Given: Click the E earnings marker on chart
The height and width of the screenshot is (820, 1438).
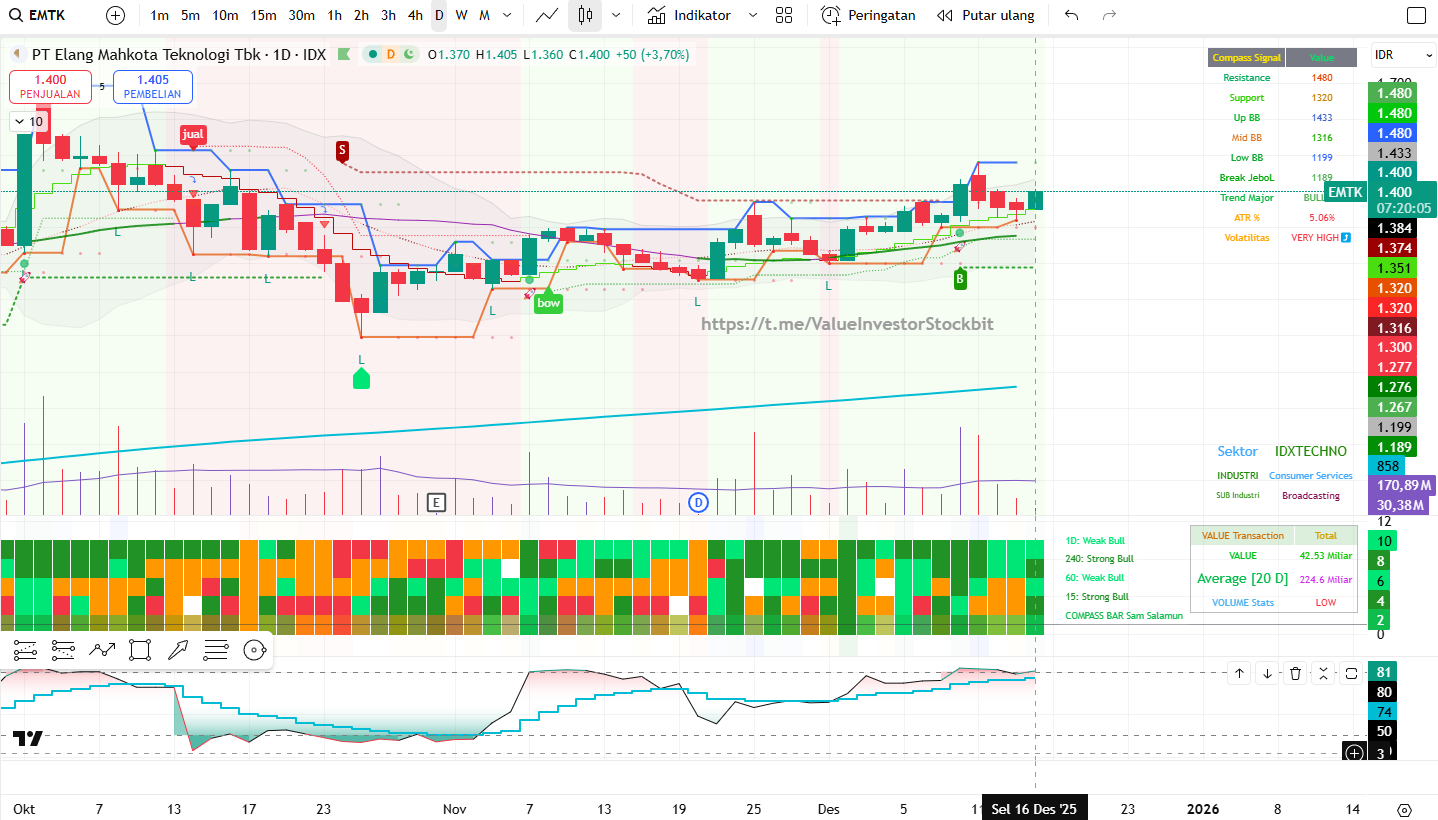Looking at the screenshot, I should tap(436, 502).
